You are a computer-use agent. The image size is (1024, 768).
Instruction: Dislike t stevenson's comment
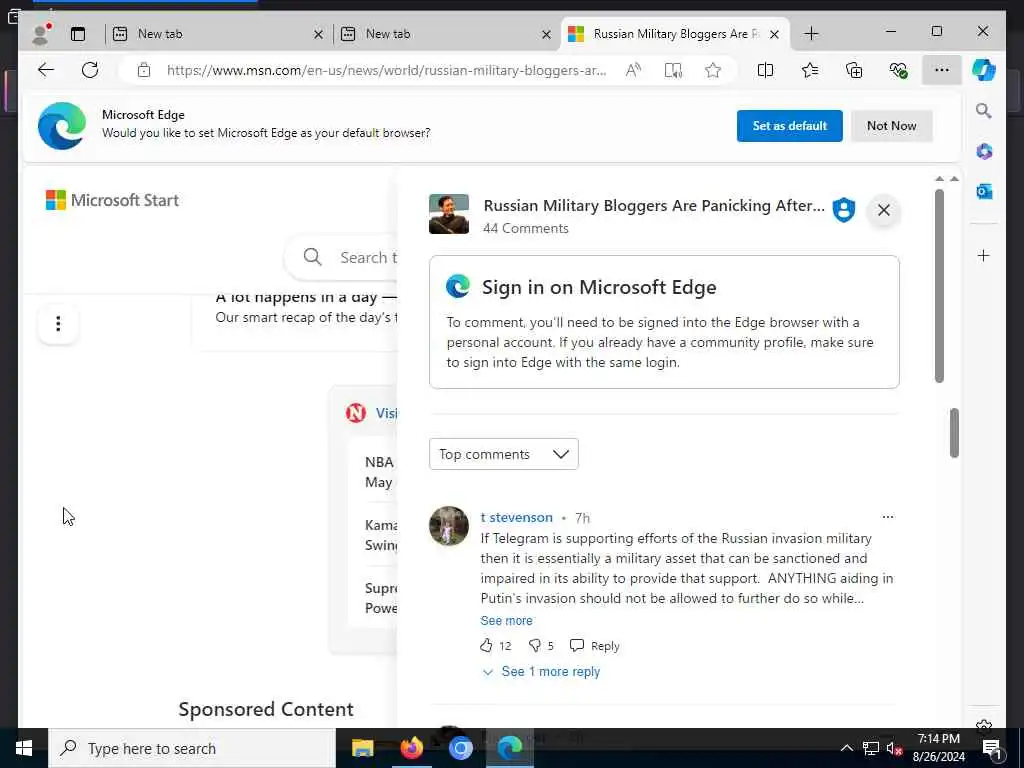pyautogui.click(x=534, y=646)
